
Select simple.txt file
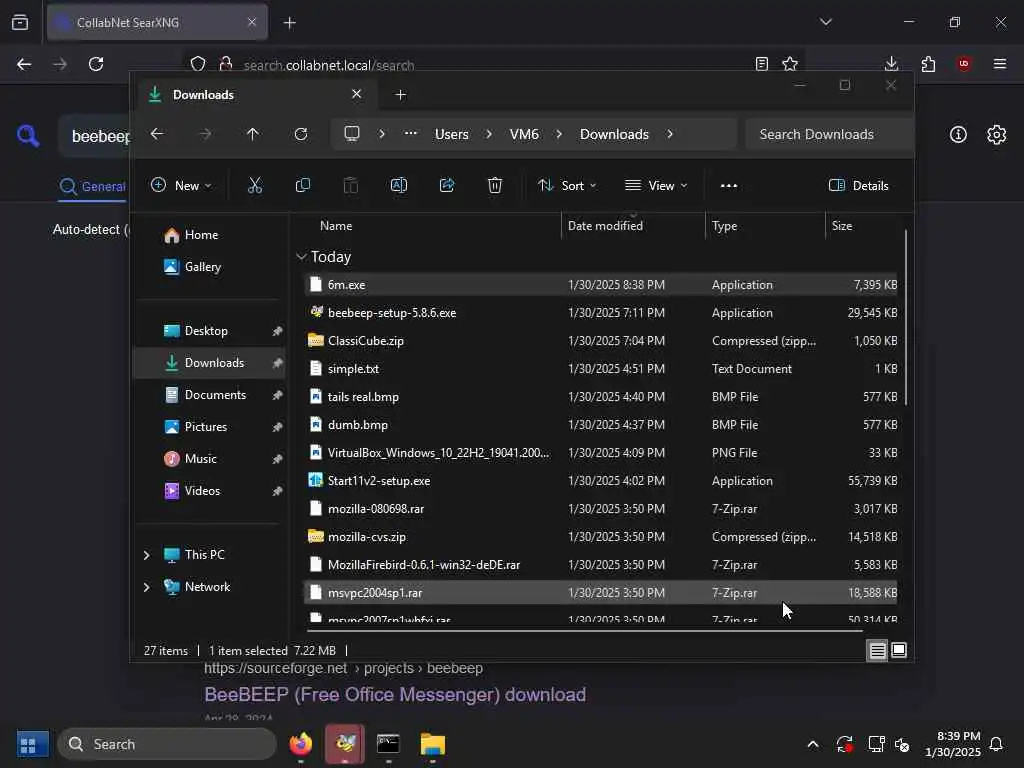click(601, 369)
